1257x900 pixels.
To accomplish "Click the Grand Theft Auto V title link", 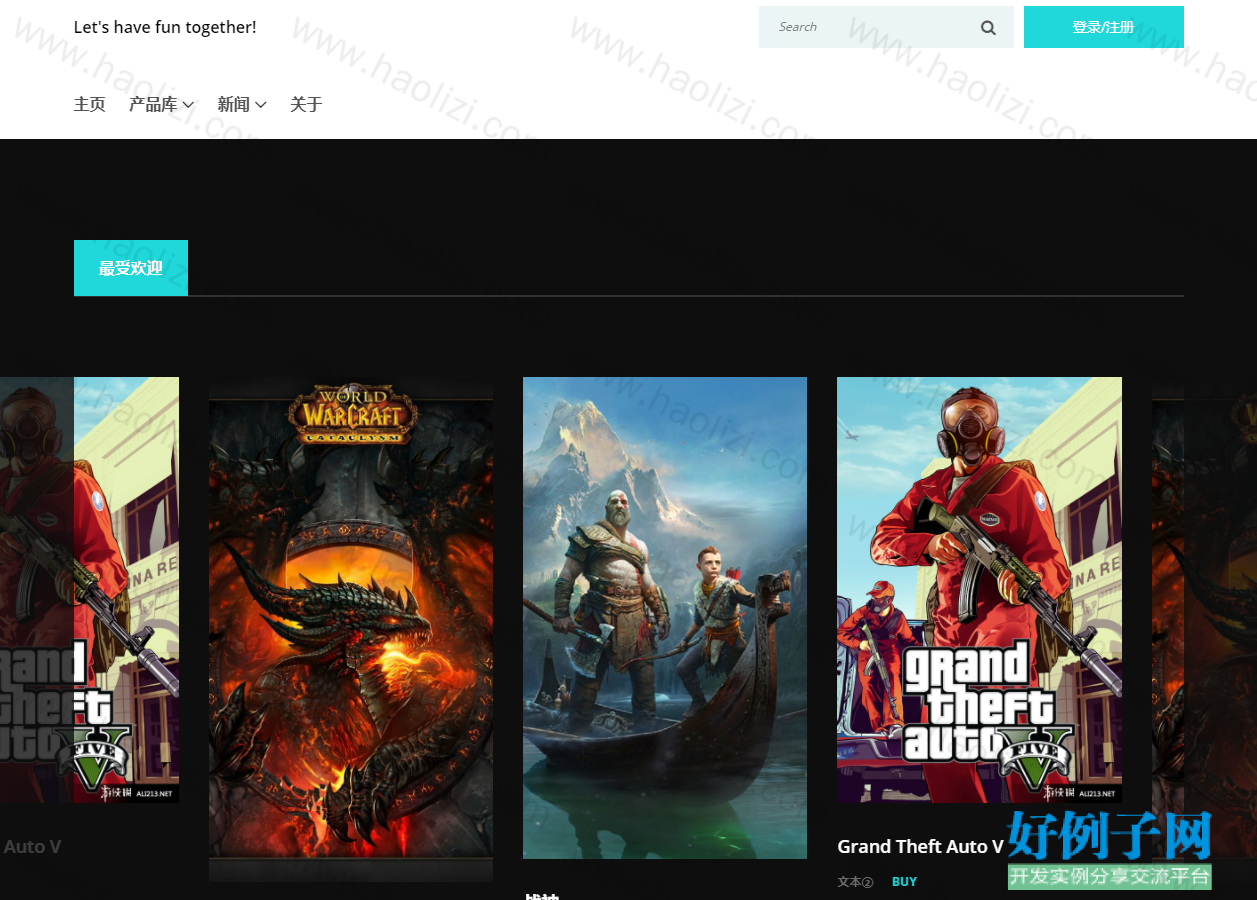I will pos(920,846).
